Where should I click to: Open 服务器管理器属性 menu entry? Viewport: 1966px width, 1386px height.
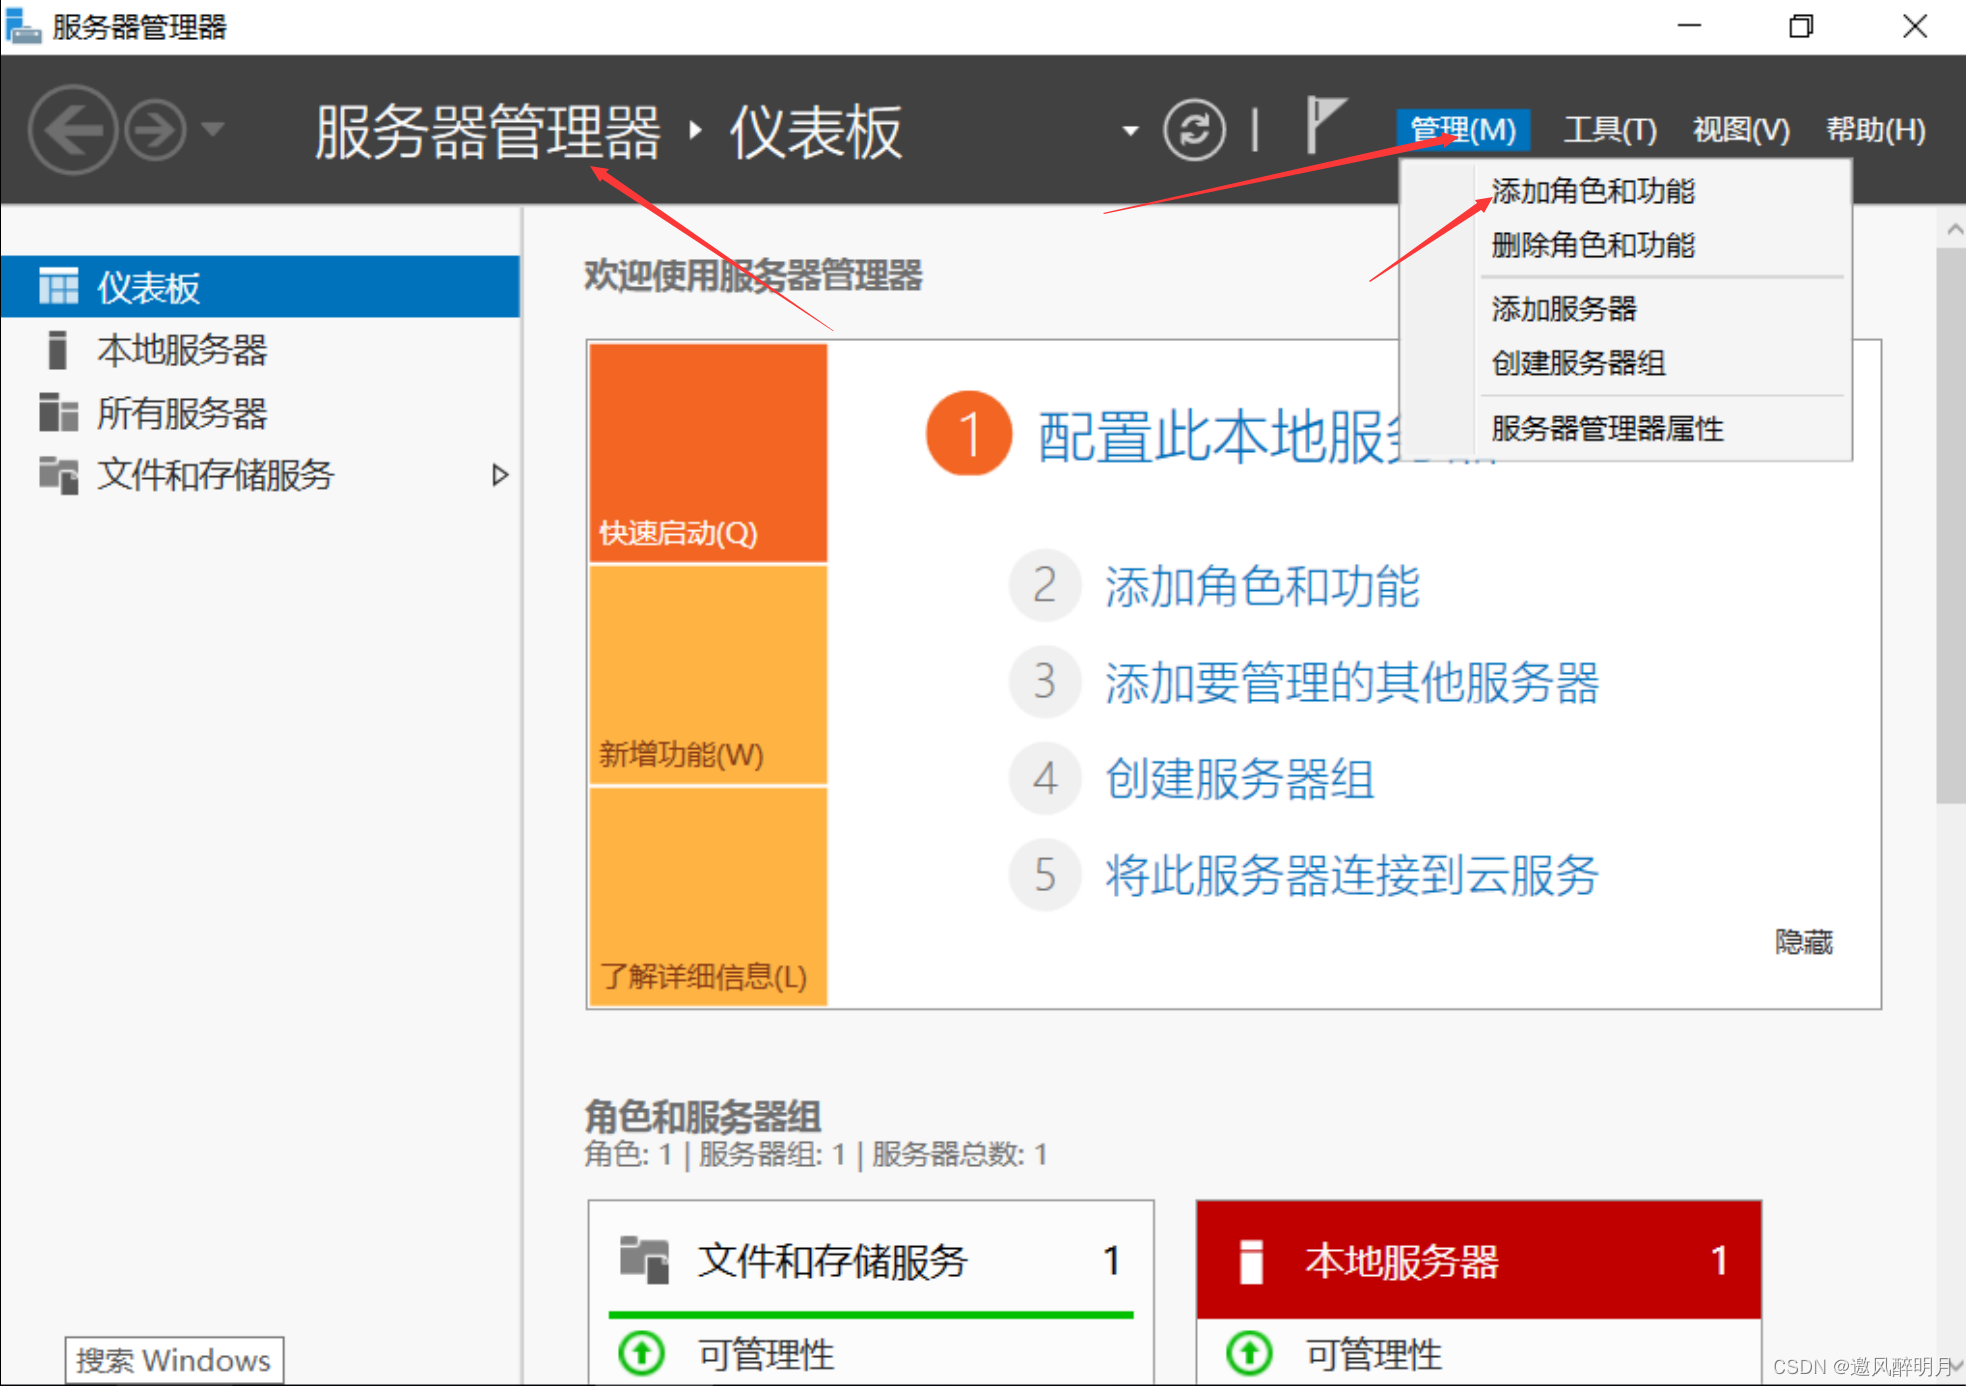(1608, 429)
